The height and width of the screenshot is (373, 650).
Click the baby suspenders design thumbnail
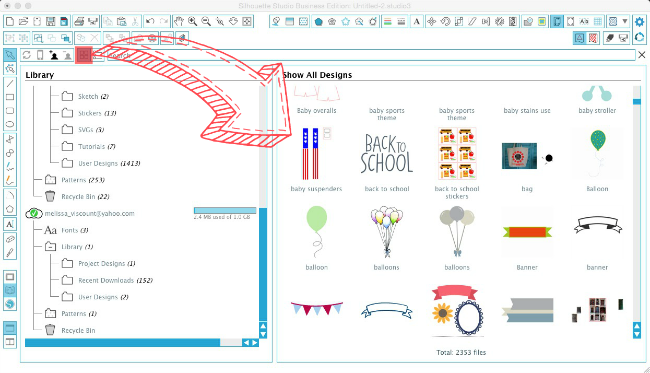click(316, 153)
